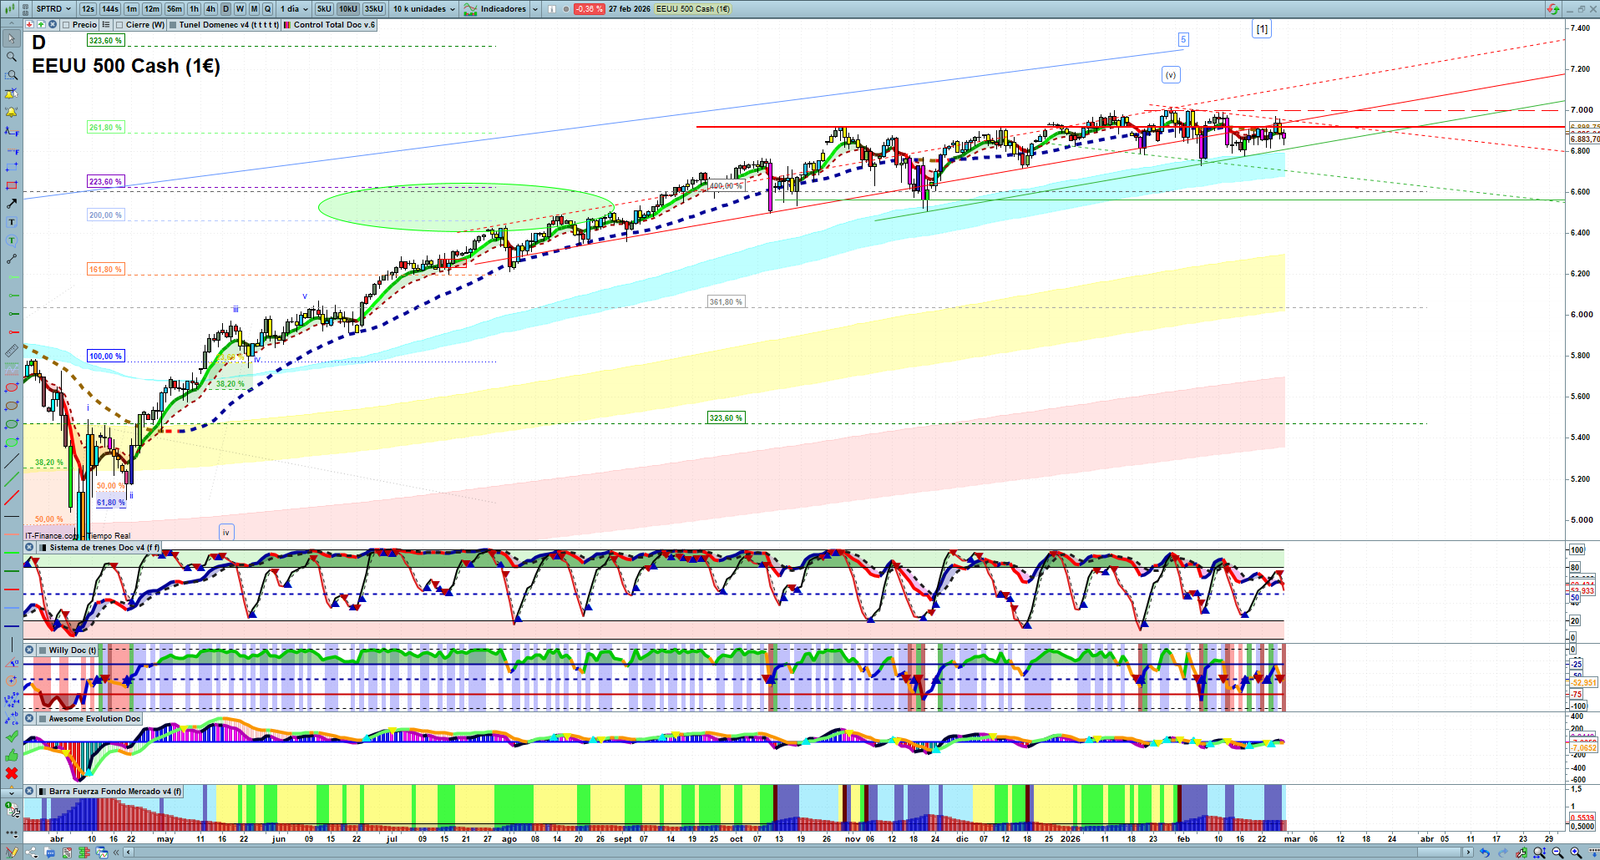The image size is (1600, 860).
Task: Pick the zoom-on-area magnifier tool
Action: [11, 75]
